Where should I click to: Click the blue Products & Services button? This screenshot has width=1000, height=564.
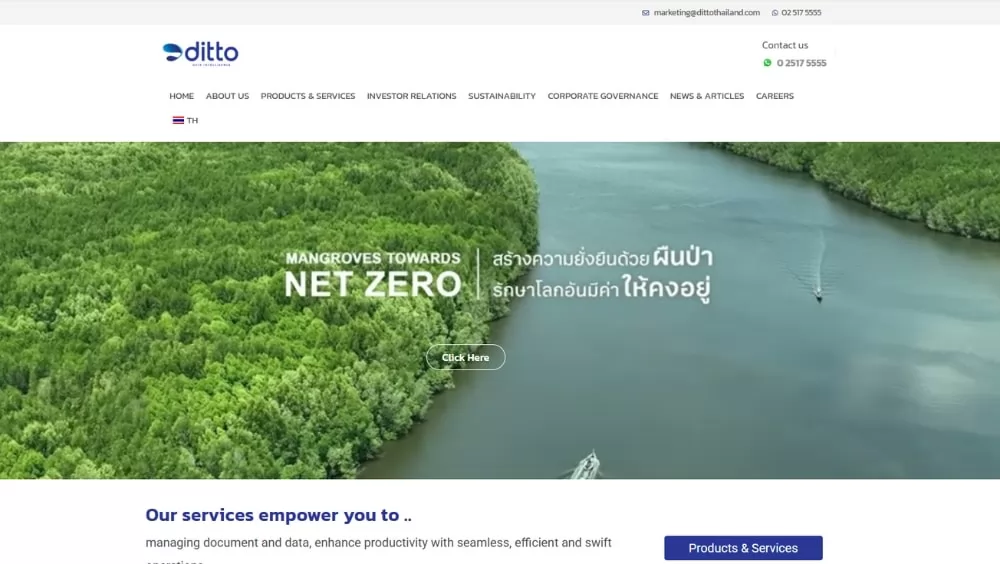743,548
